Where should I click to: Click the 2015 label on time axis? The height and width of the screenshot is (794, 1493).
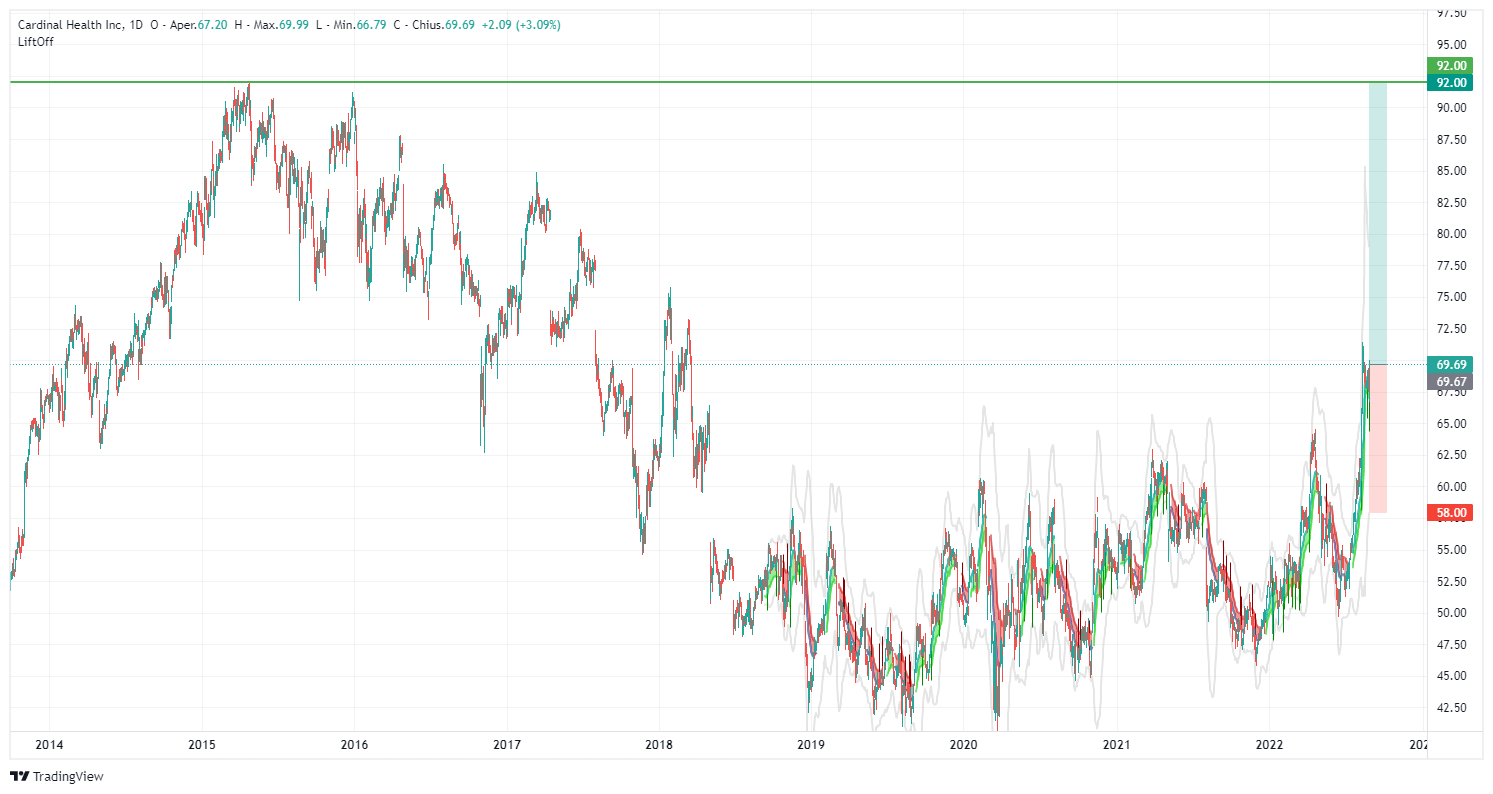click(x=202, y=744)
